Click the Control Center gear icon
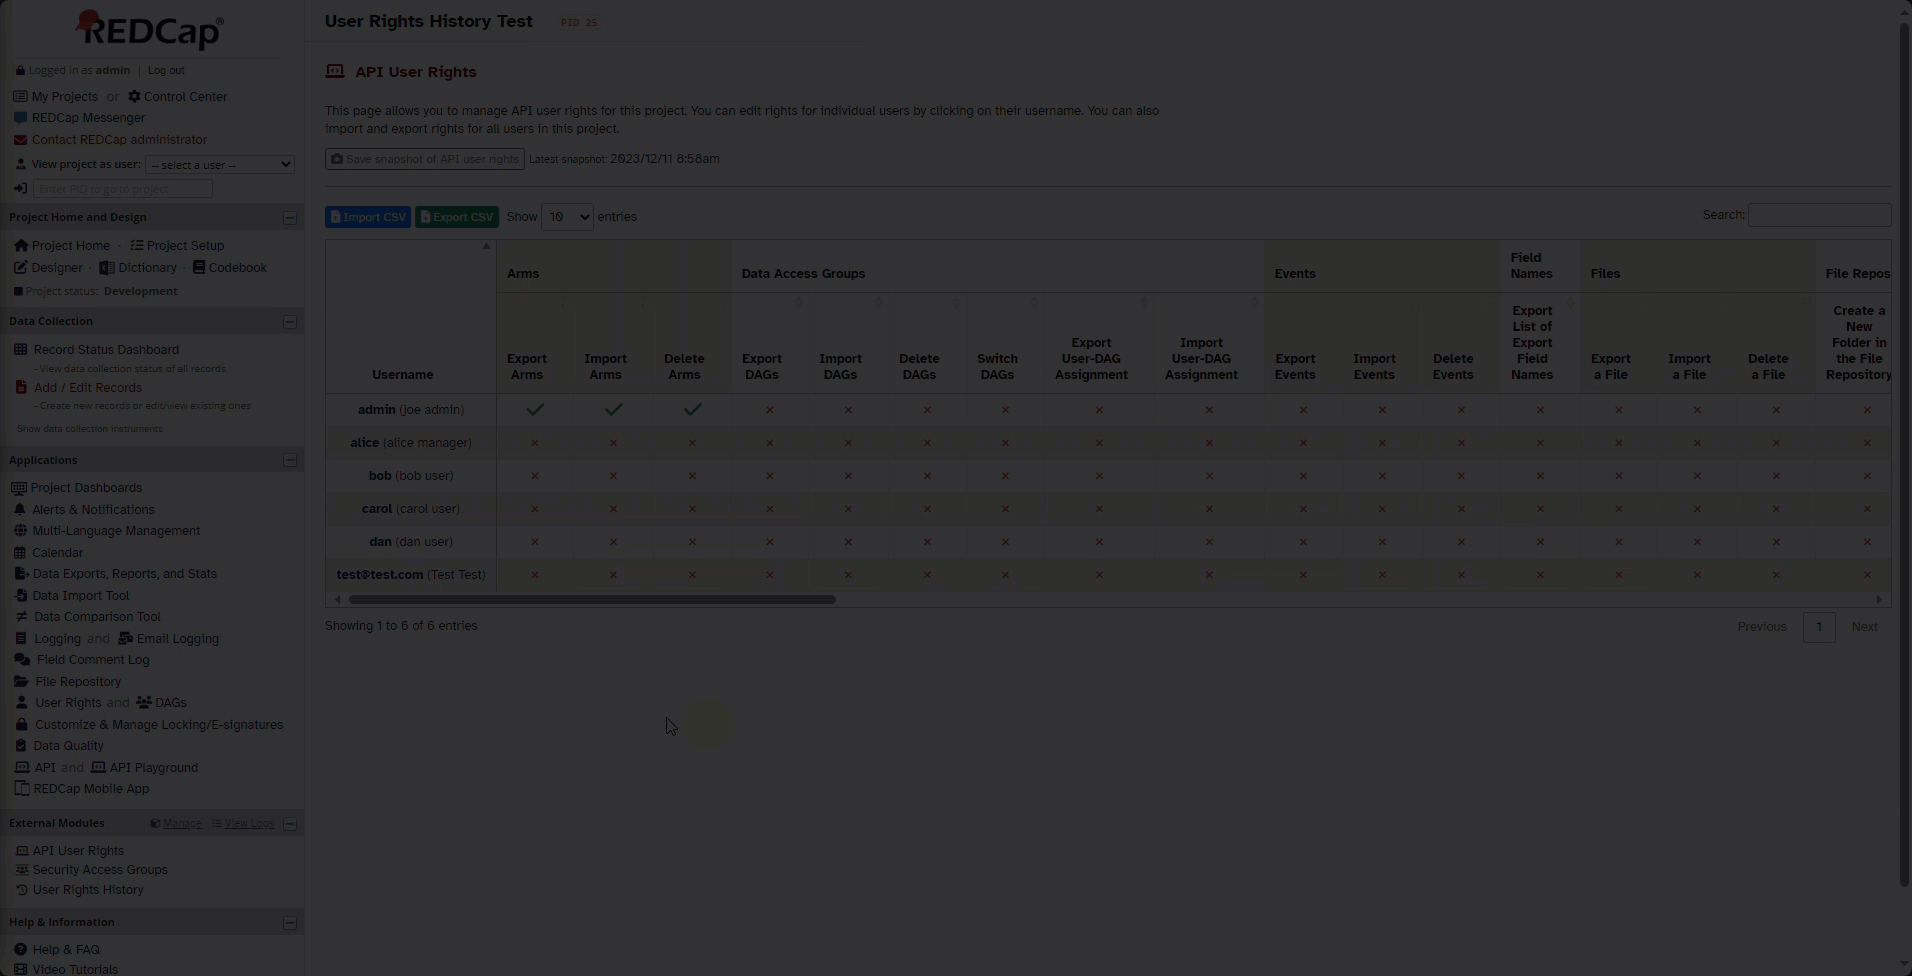 click(134, 97)
